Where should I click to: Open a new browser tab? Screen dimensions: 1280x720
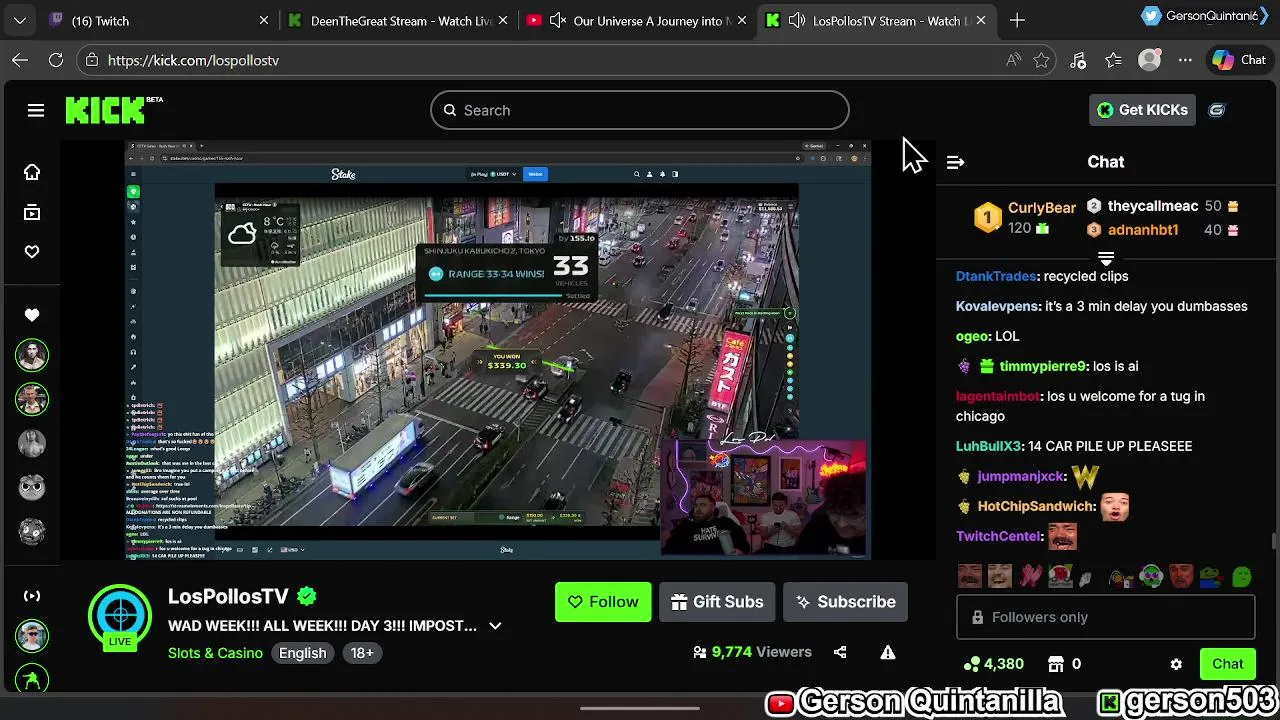1017,20
